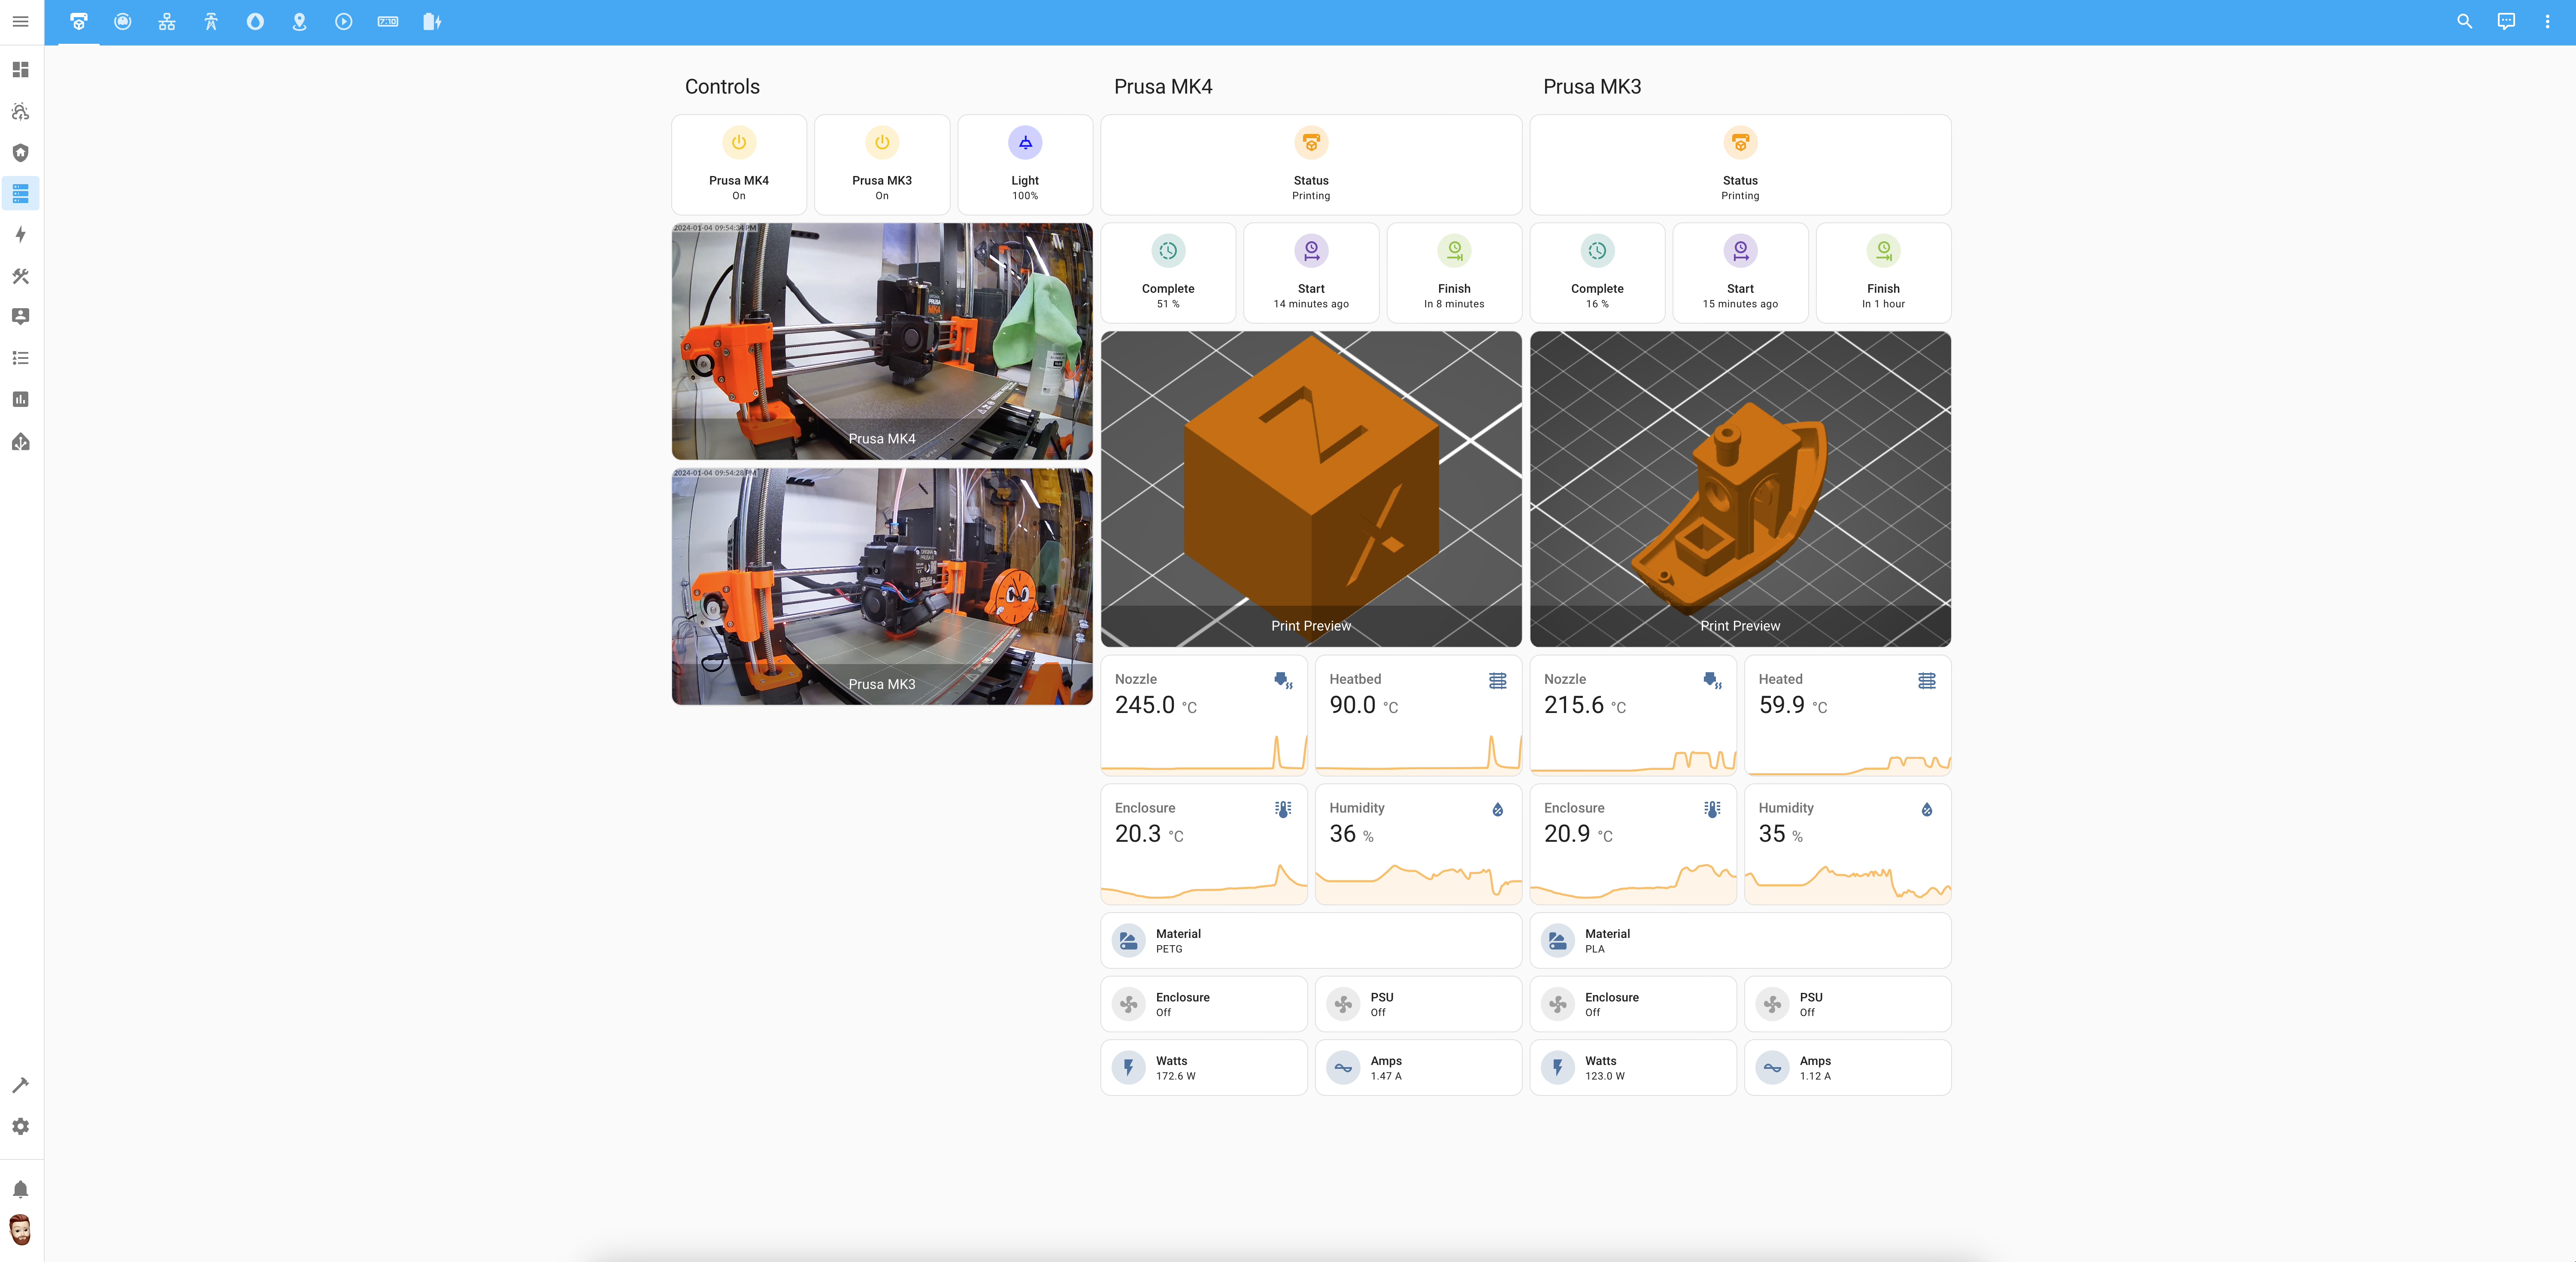Image resolution: width=2576 pixels, height=1262 pixels.
Task: Open the hamburger sidebar menu
Action: [20, 22]
